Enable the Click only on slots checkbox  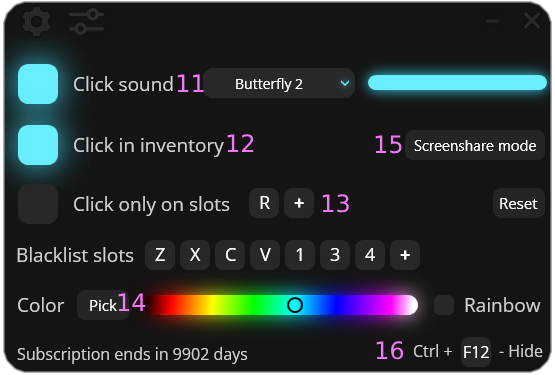[38, 204]
